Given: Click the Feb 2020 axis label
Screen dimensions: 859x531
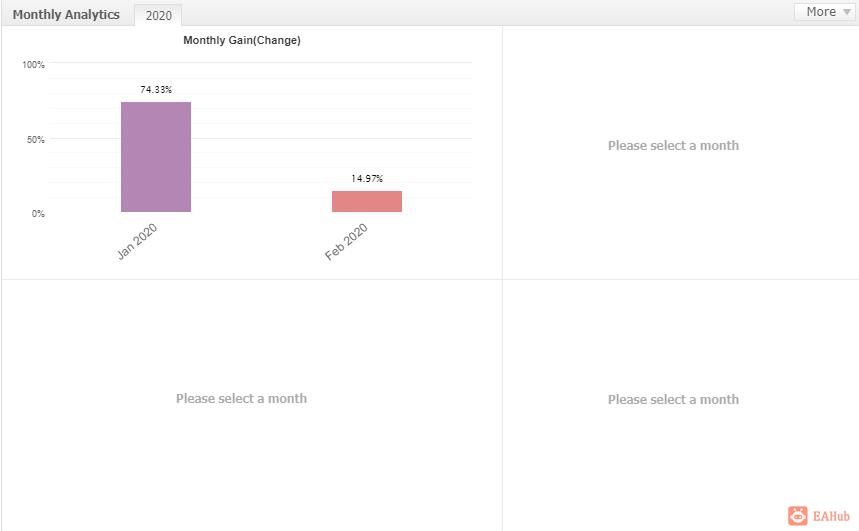Looking at the screenshot, I should (x=346, y=242).
